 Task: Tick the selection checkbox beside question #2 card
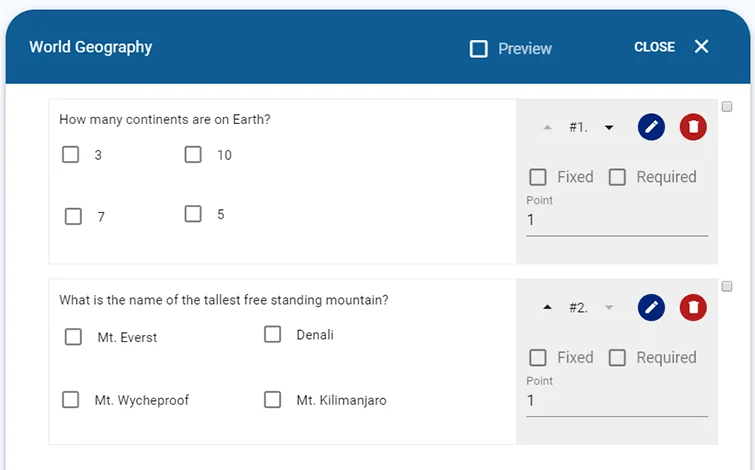point(727,287)
